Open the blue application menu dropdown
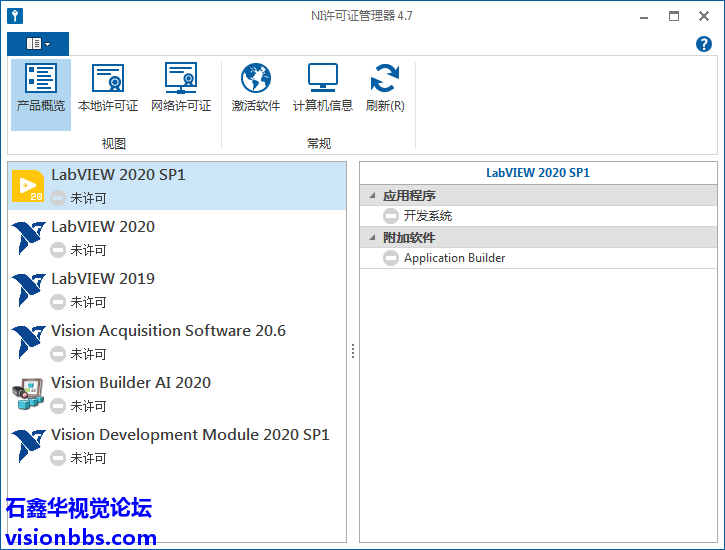The width and height of the screenshot is (725, 550). click(x=38, y=44)
